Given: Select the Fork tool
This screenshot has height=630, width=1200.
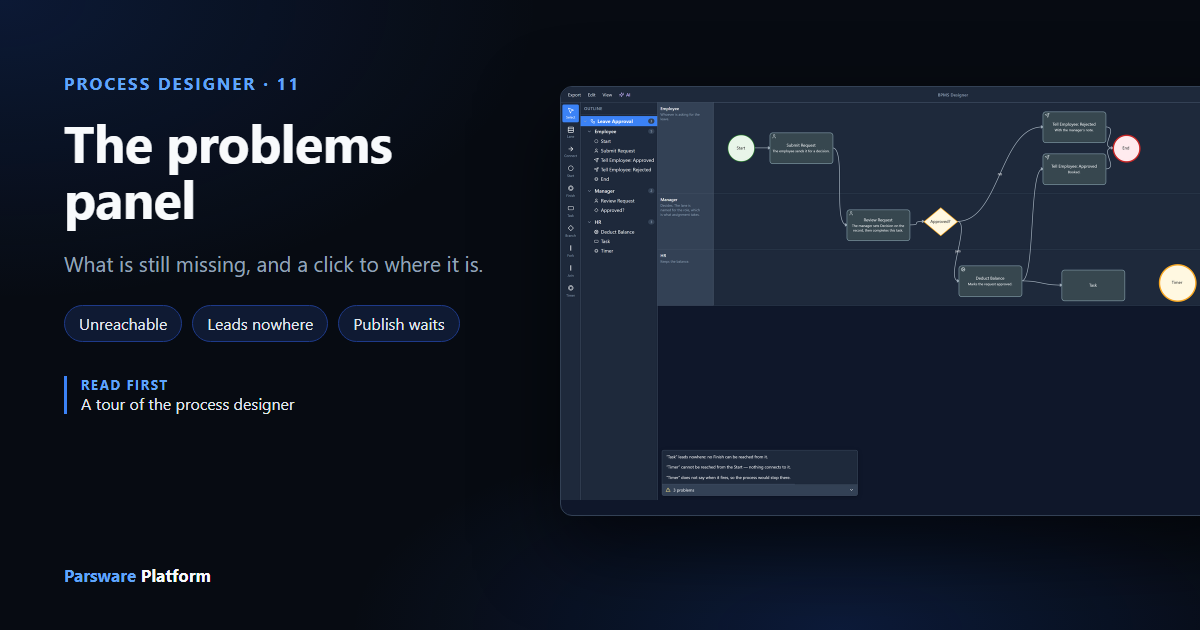Looking at the screenshot, I should (570, 250).
